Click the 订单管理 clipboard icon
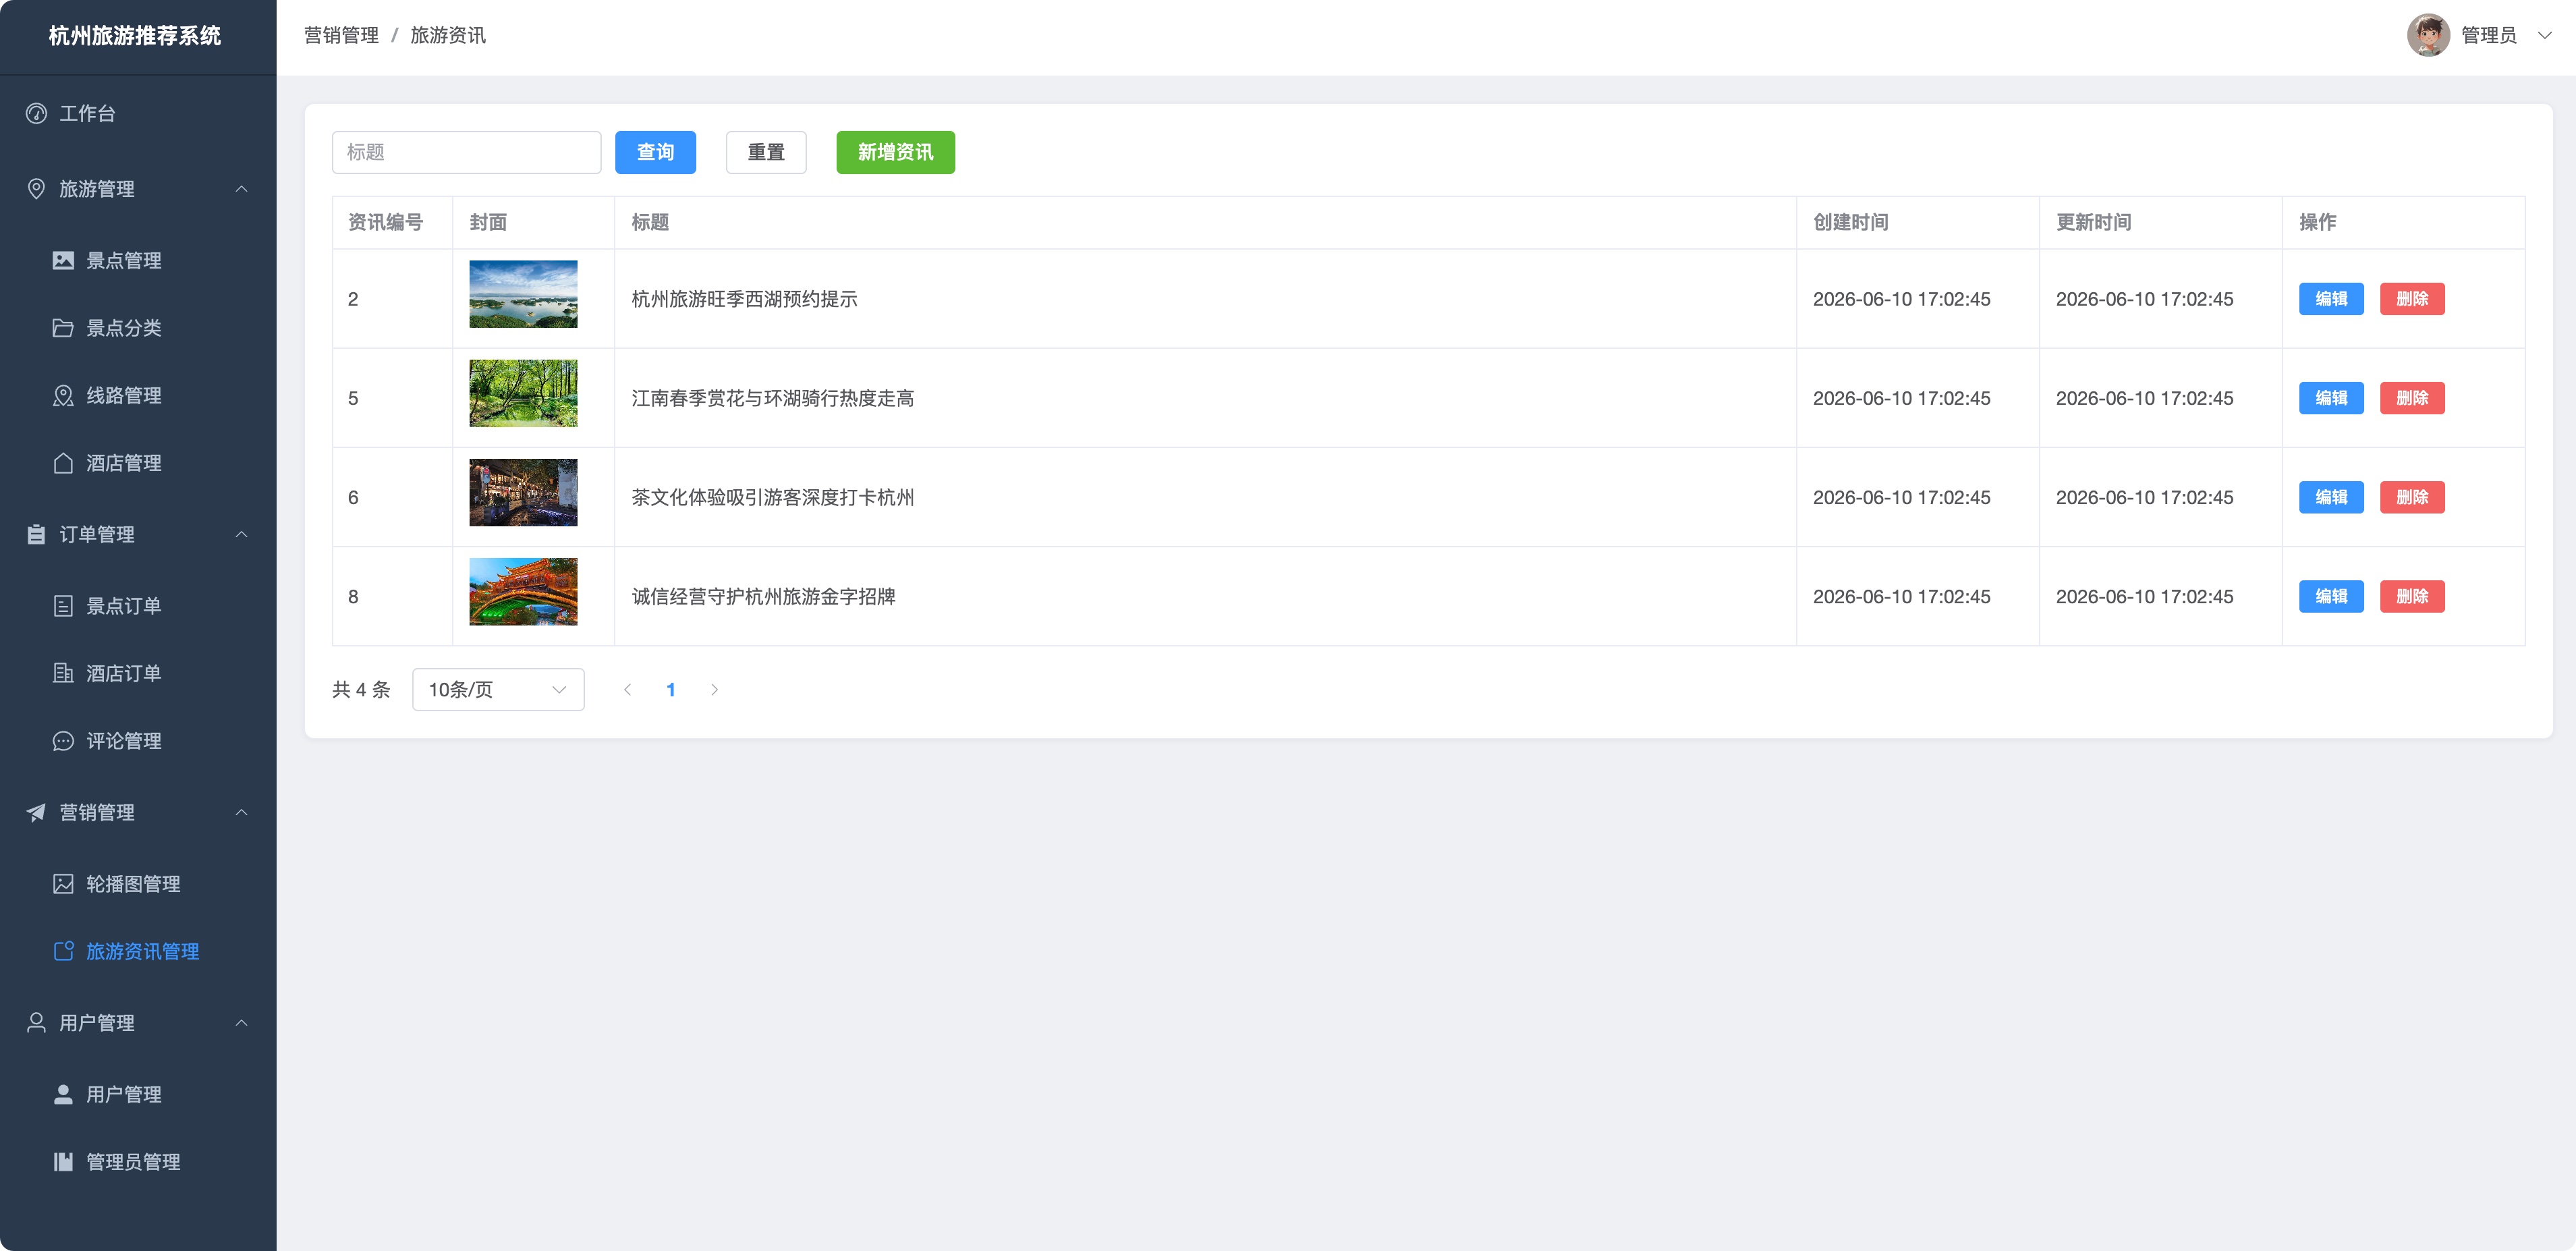The height and width of the screenshot is (1251, 2576). (x=36, y=534)
